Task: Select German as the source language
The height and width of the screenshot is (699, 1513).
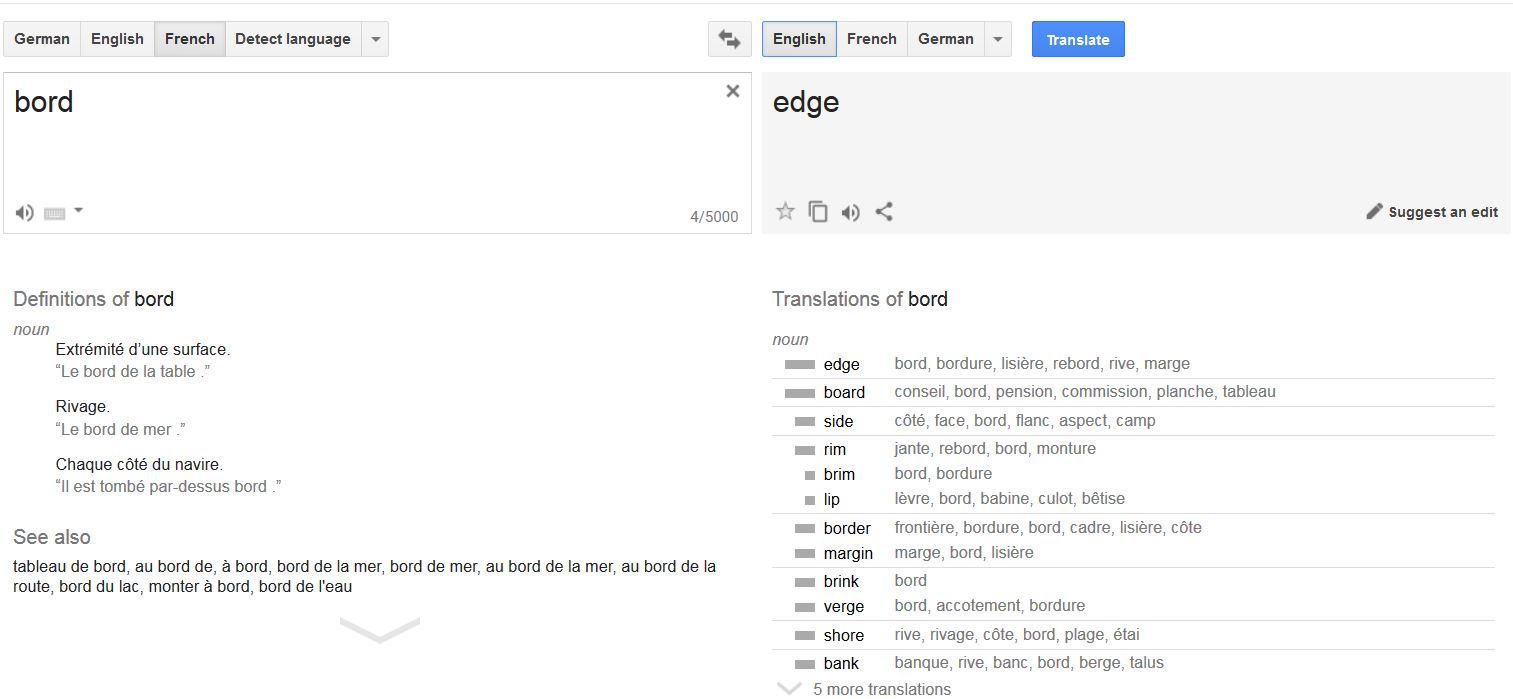Action: pos(41,38)
